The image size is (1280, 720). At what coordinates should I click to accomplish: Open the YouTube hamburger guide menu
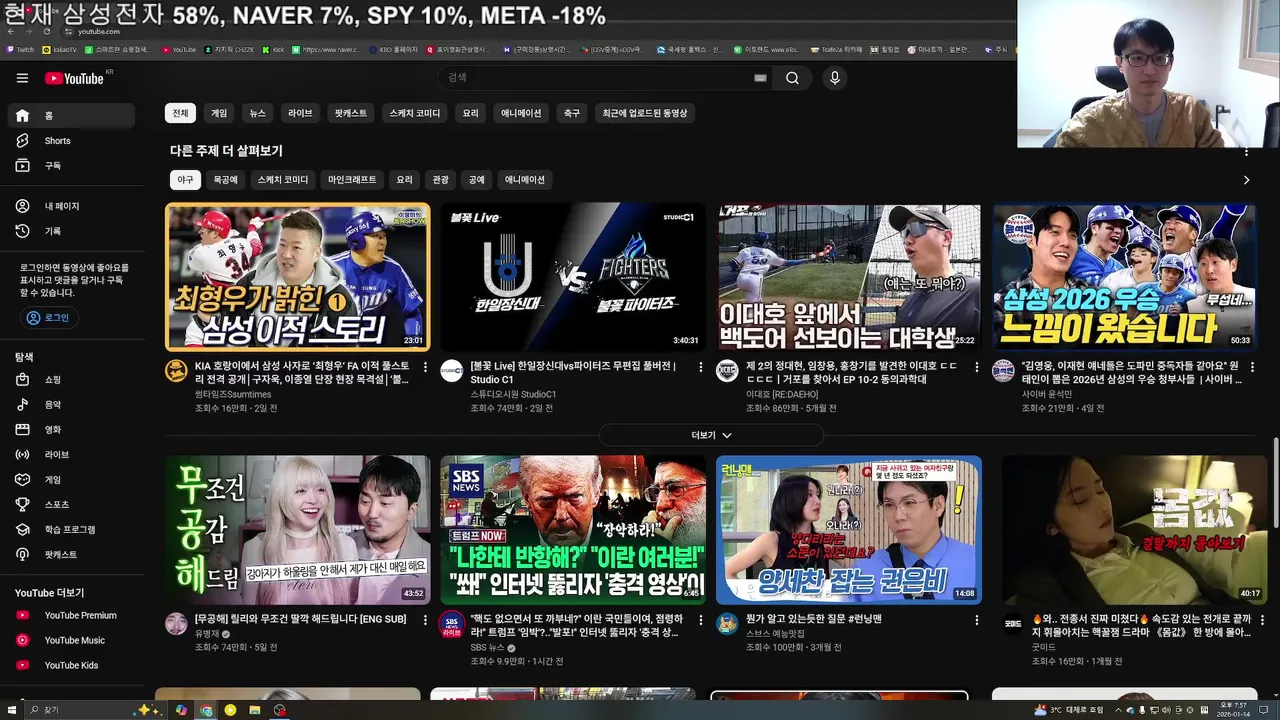pos(22,78)
